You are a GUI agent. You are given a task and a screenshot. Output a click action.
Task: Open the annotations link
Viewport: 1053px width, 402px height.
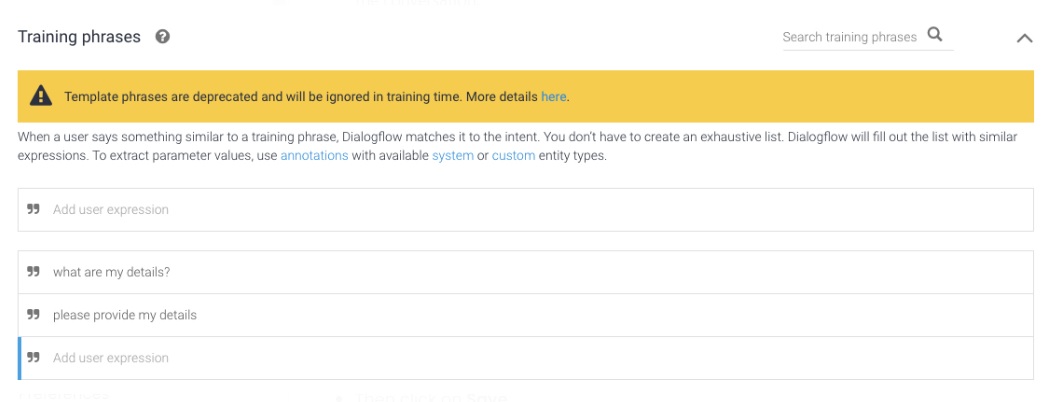[x=314, y=156]
